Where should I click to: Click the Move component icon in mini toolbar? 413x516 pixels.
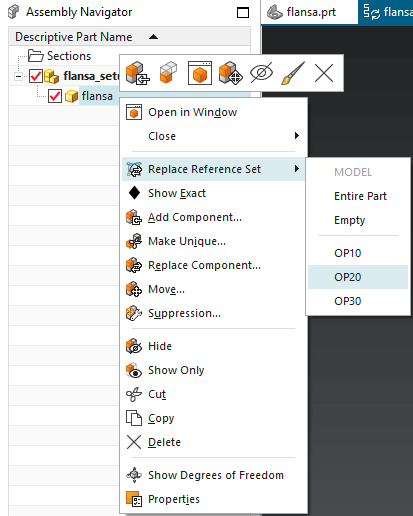coord(230,73)
